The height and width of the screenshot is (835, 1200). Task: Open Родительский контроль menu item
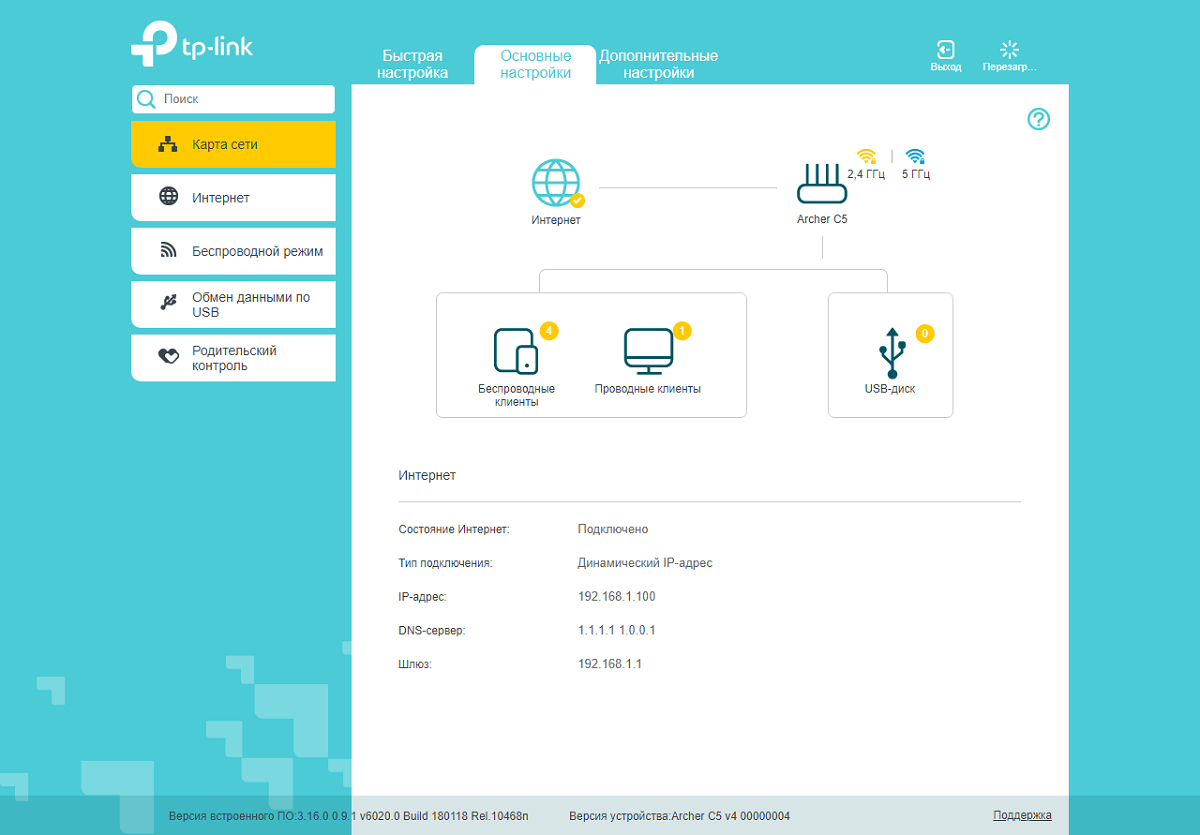233,358
